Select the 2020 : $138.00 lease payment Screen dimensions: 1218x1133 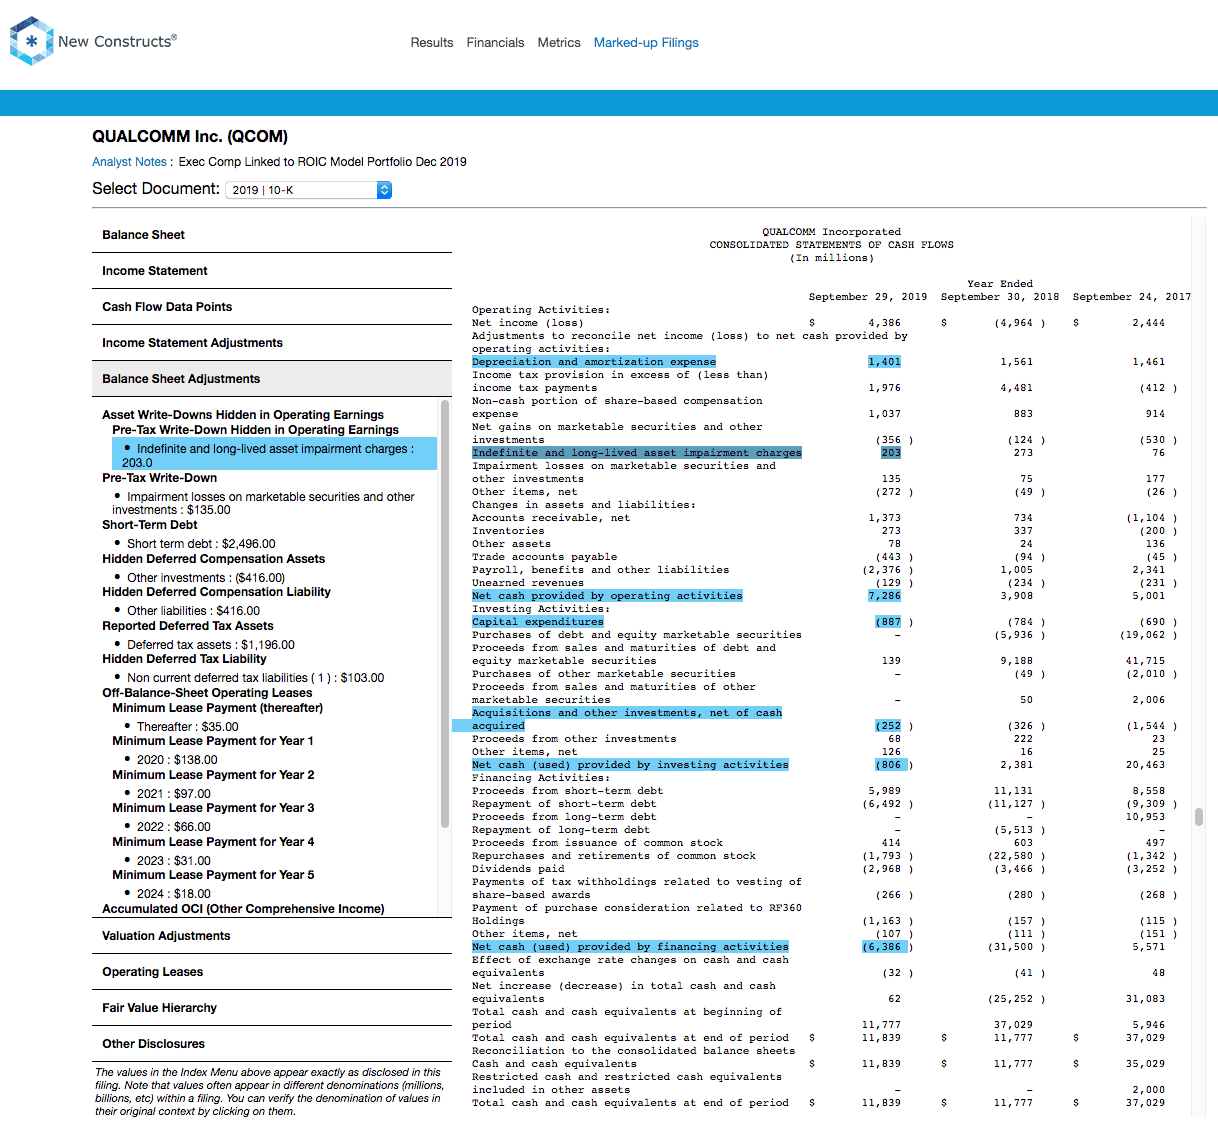(177, 760)
